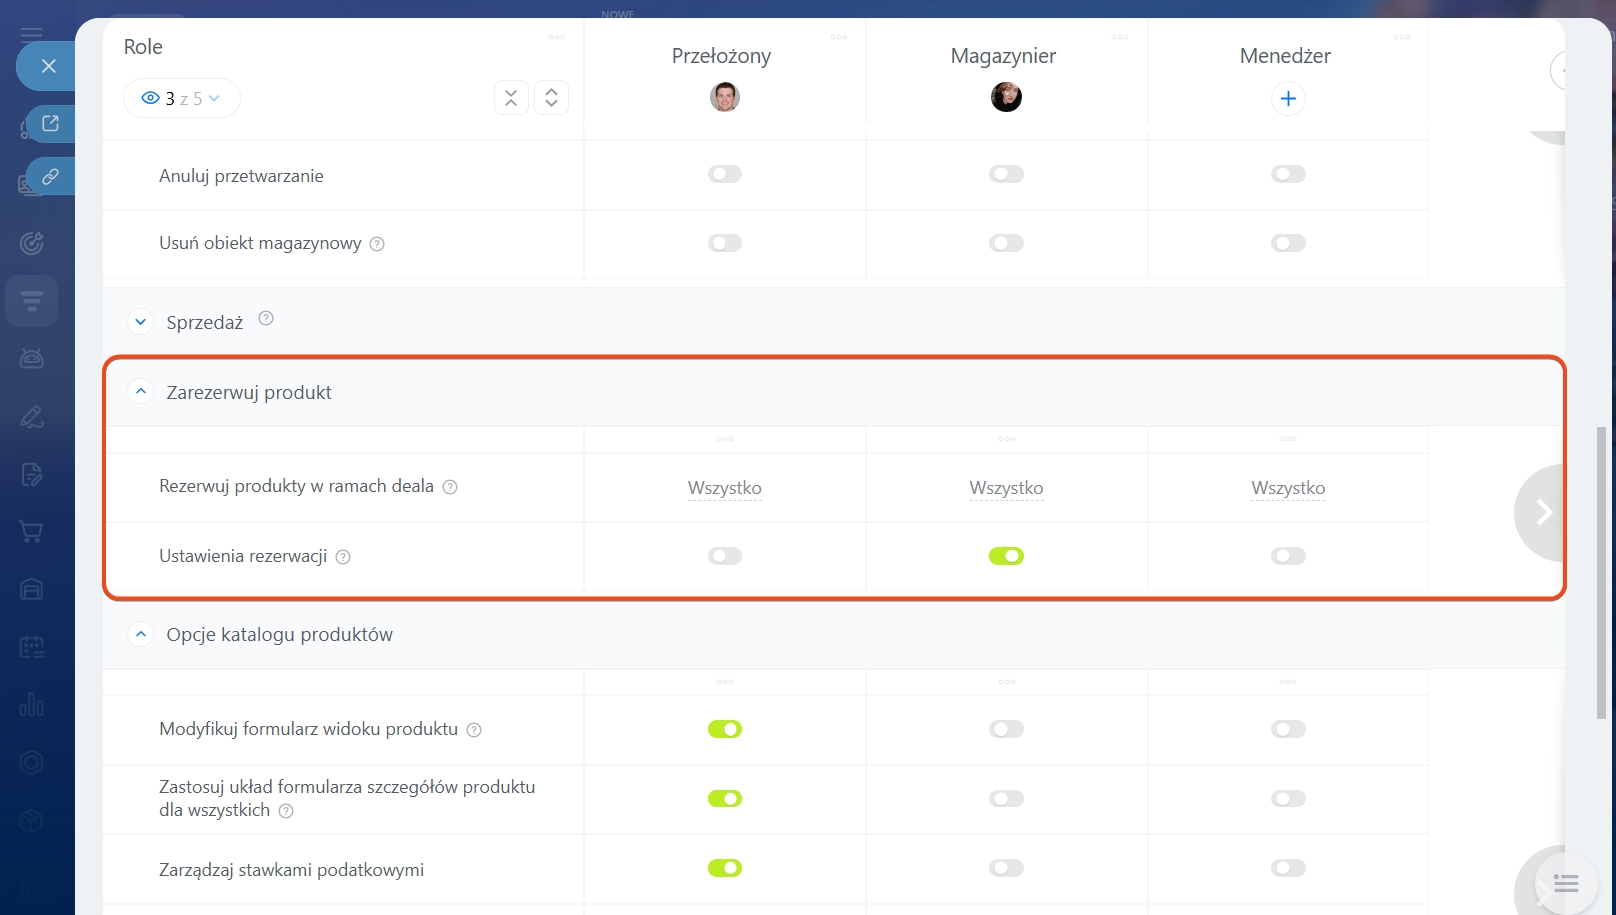This screenshot has width=1616, height=915.
Task: Click the right arrow to scroll roles
Action: click(x=1543, y=512)
